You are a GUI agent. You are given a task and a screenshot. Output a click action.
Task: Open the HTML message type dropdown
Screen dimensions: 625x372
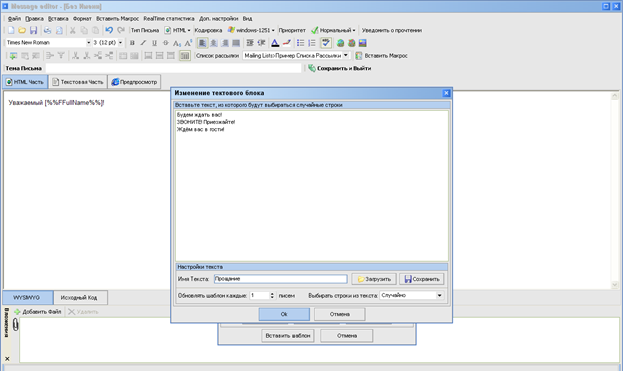pyautogui.click(x=178, y=30)
